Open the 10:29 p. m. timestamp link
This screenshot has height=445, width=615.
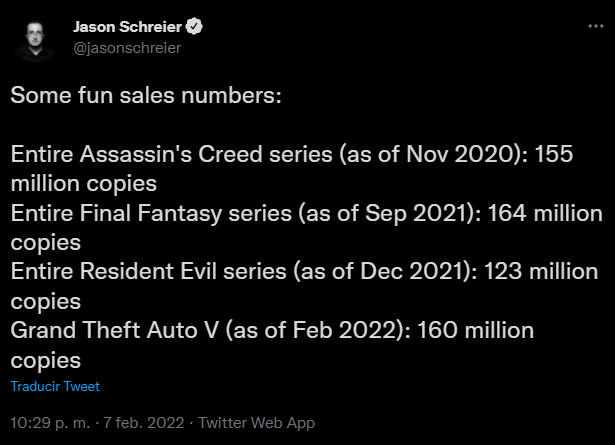50,423
